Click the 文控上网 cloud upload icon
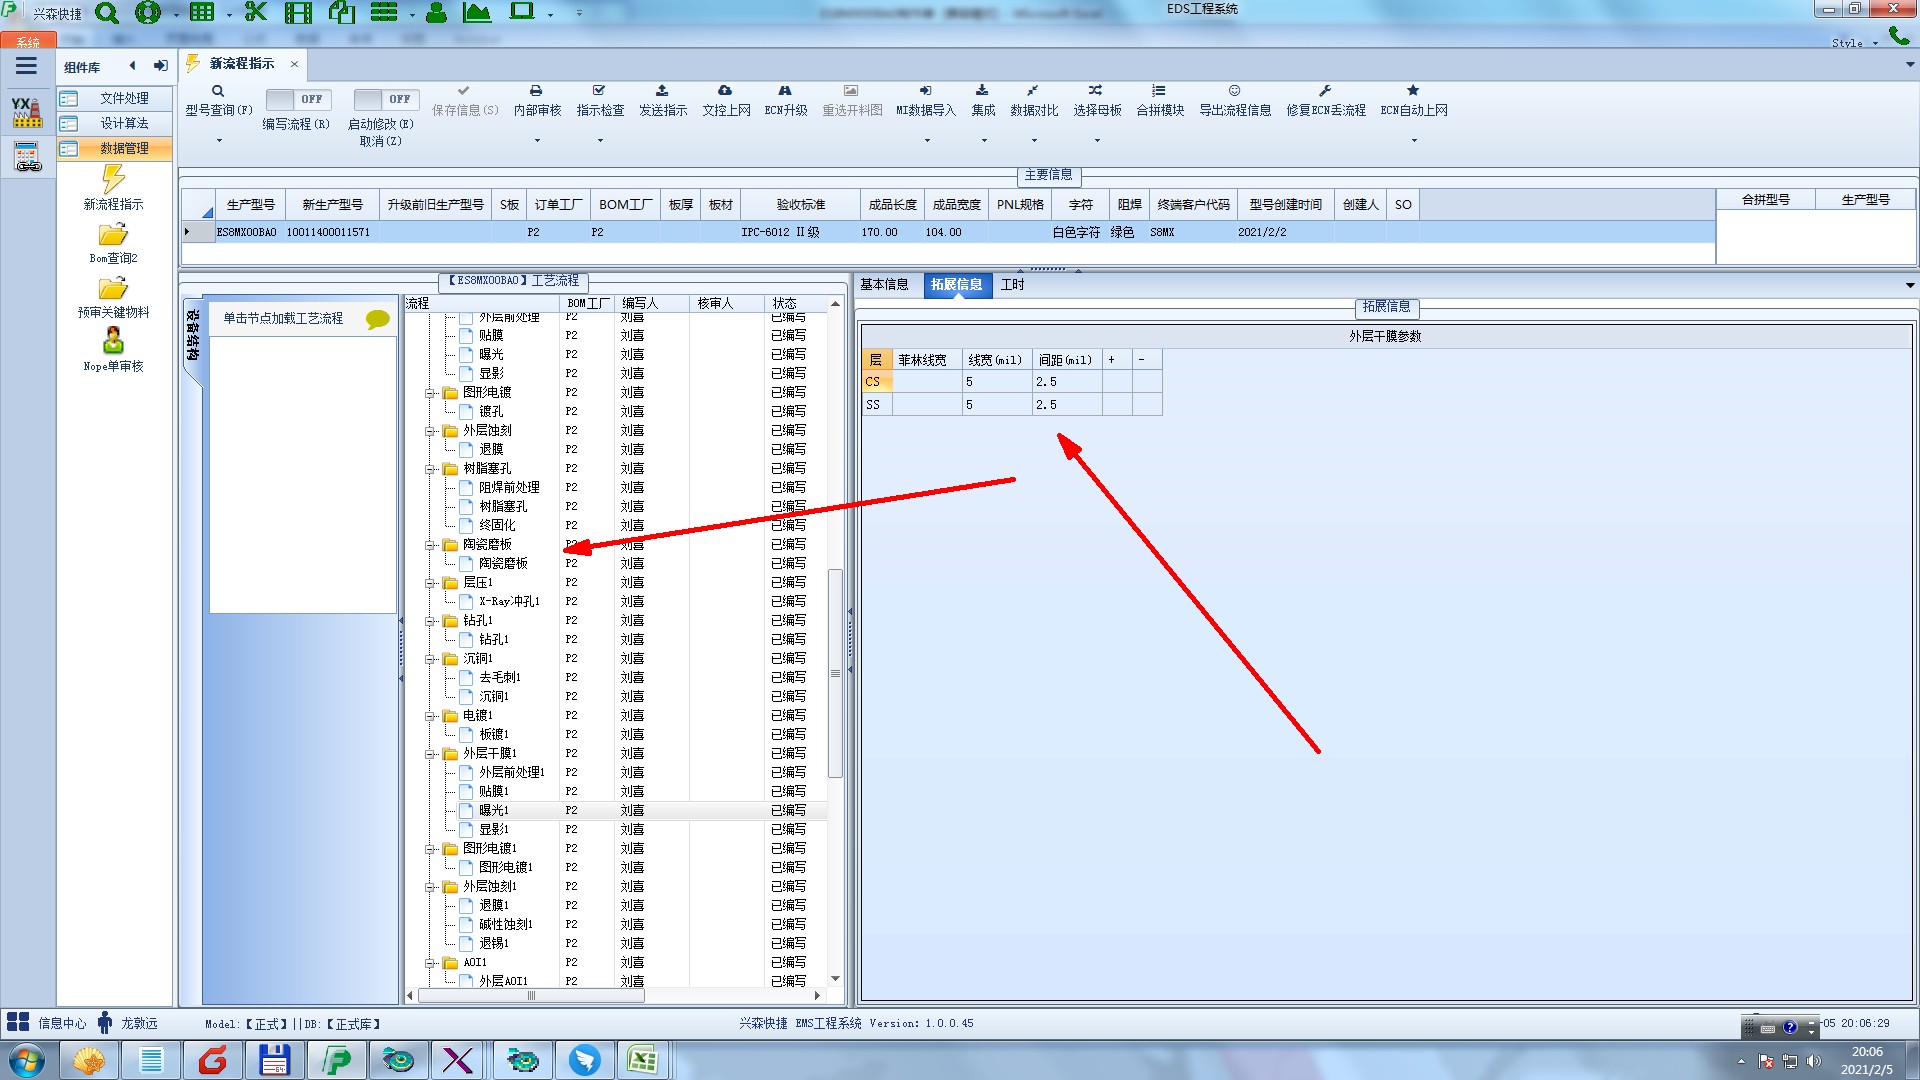The image size is (1920, 1080). [x=725, y=91]
